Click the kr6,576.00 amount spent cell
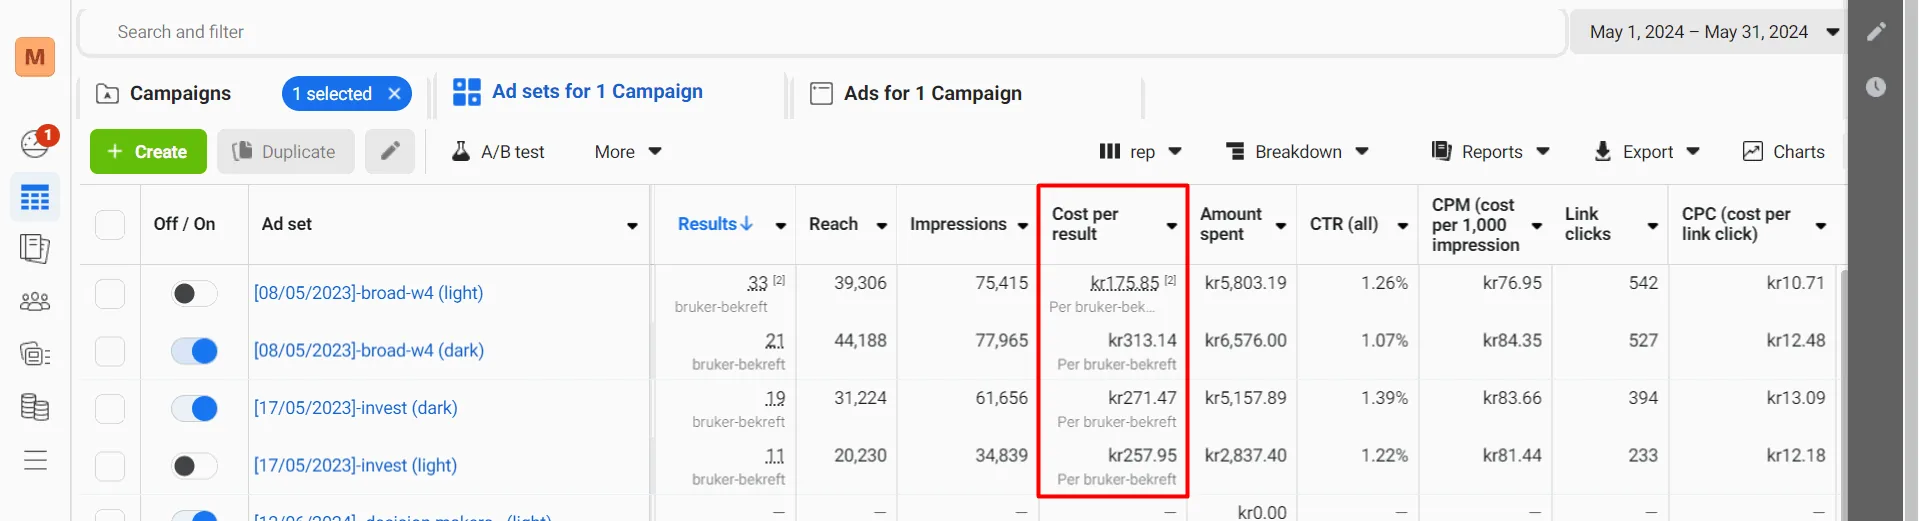 click(1245, 341)
